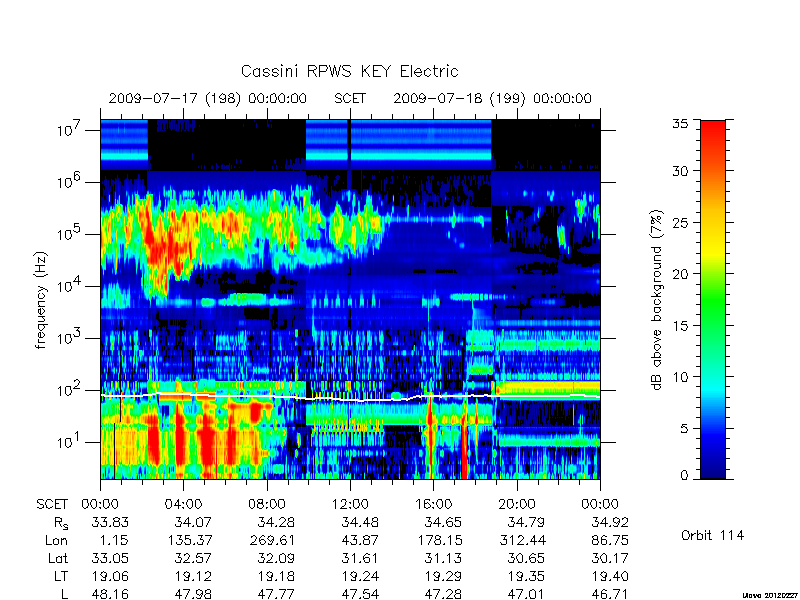Click the Rs value '34.48'
This screenshot has width=800, height=600.
click(x=360, y=522)
